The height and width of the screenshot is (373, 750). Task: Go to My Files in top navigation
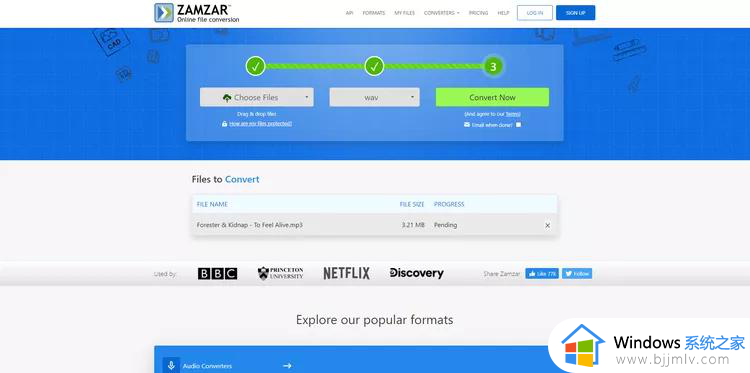click(405, 13)
